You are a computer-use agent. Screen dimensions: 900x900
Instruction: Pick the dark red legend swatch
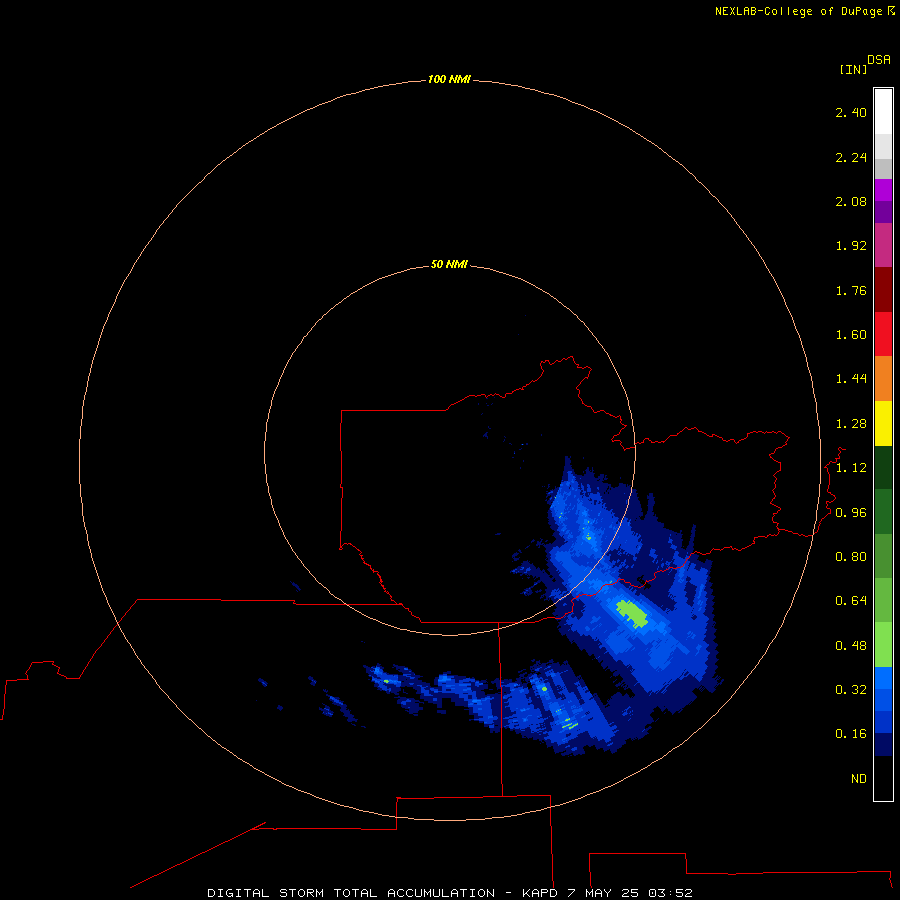click(x=883, y=289)
